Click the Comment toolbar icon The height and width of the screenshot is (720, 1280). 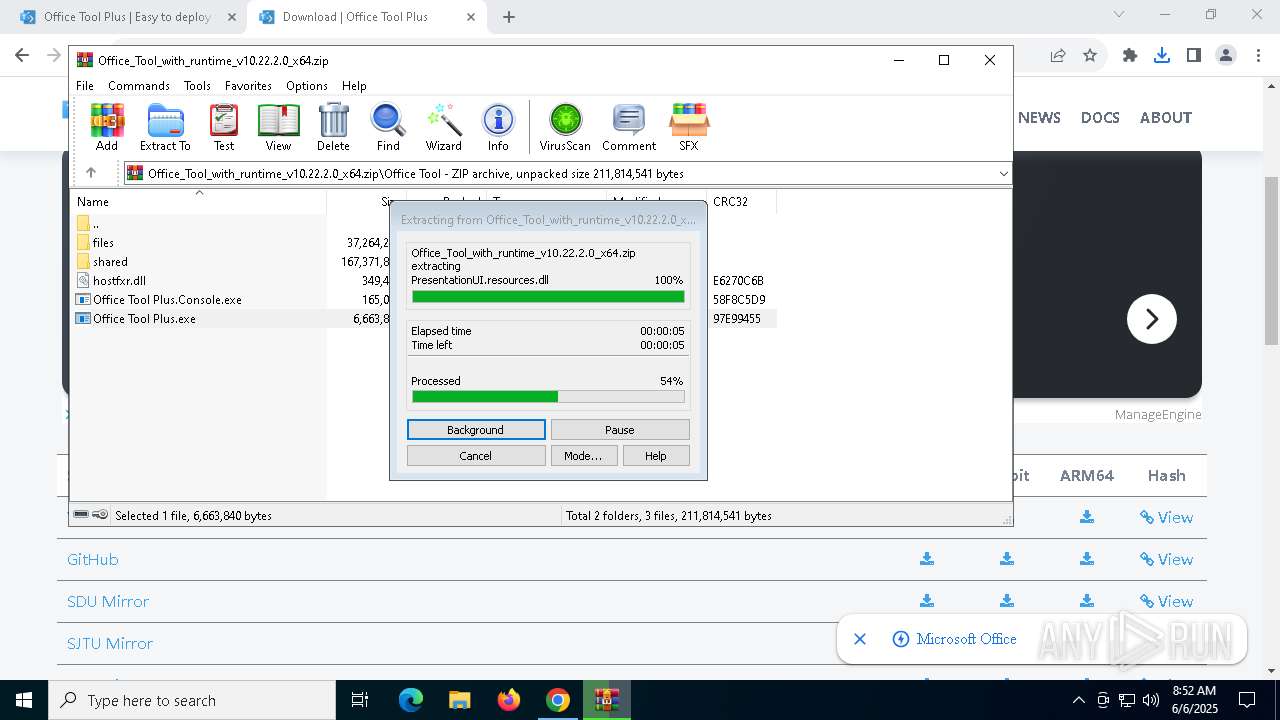[629, 127]
